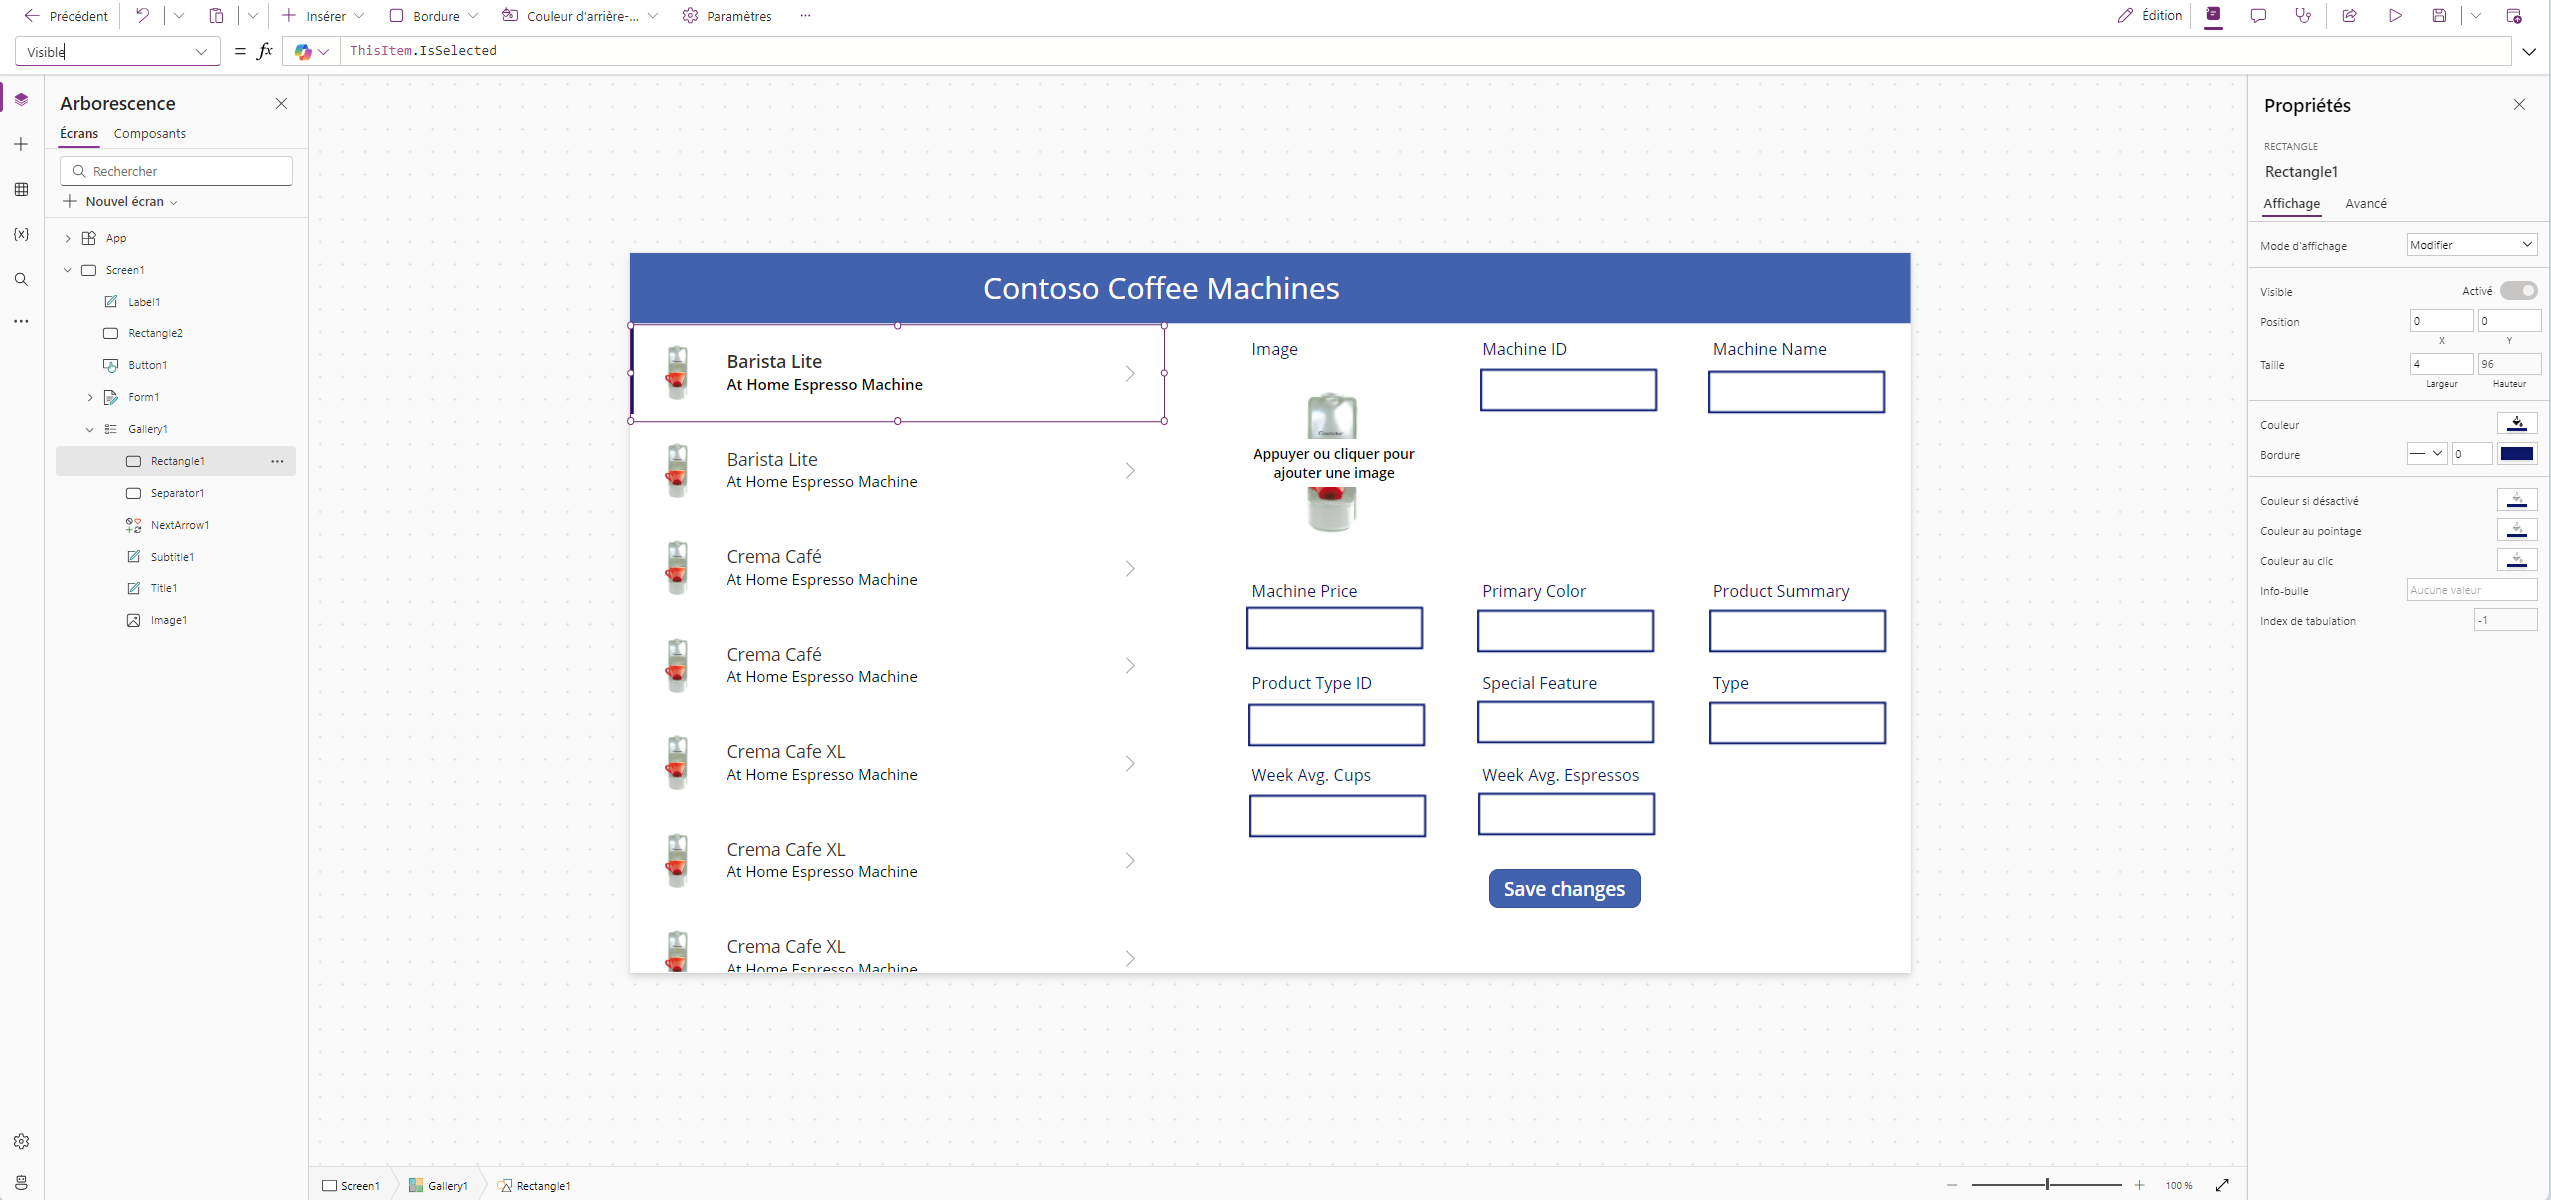Click the fit-to-window expand icon in the status bar
This screenshot has height=1200, width=2551.
pyautogui.click(x=2222, y=1185)
